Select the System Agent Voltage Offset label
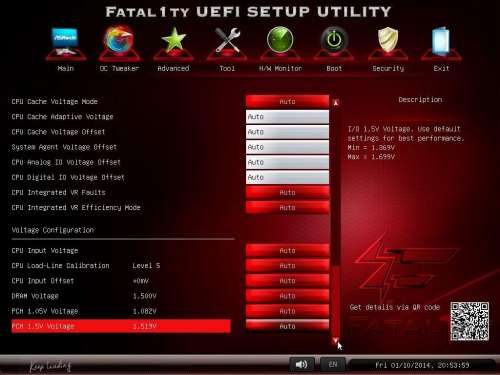The image size is (500, 375). [x=64, y=147]
